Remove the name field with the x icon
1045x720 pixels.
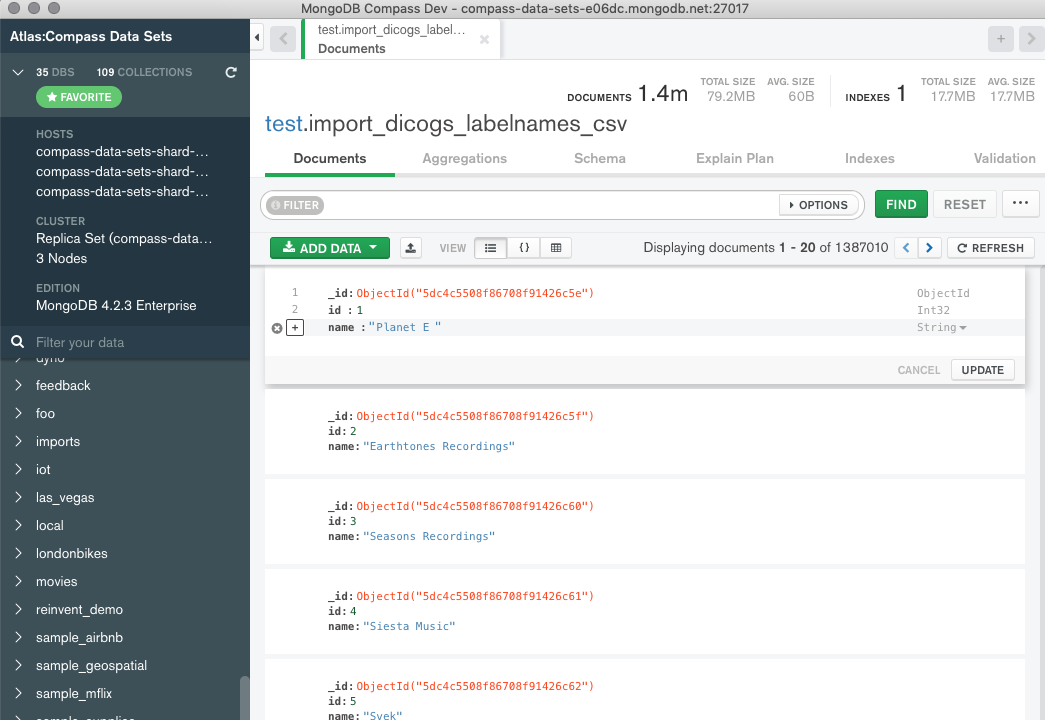pos(277,328)
